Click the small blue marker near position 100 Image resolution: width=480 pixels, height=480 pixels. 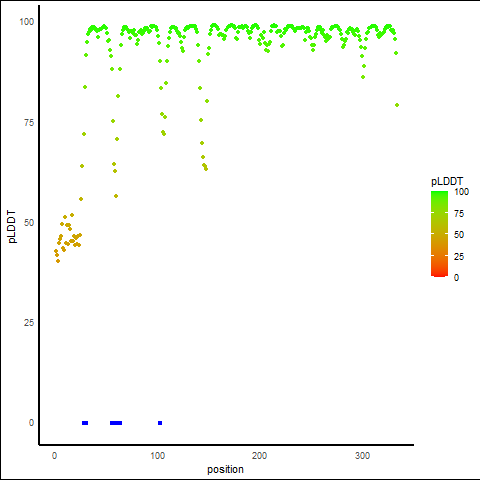tap(160, 423)
